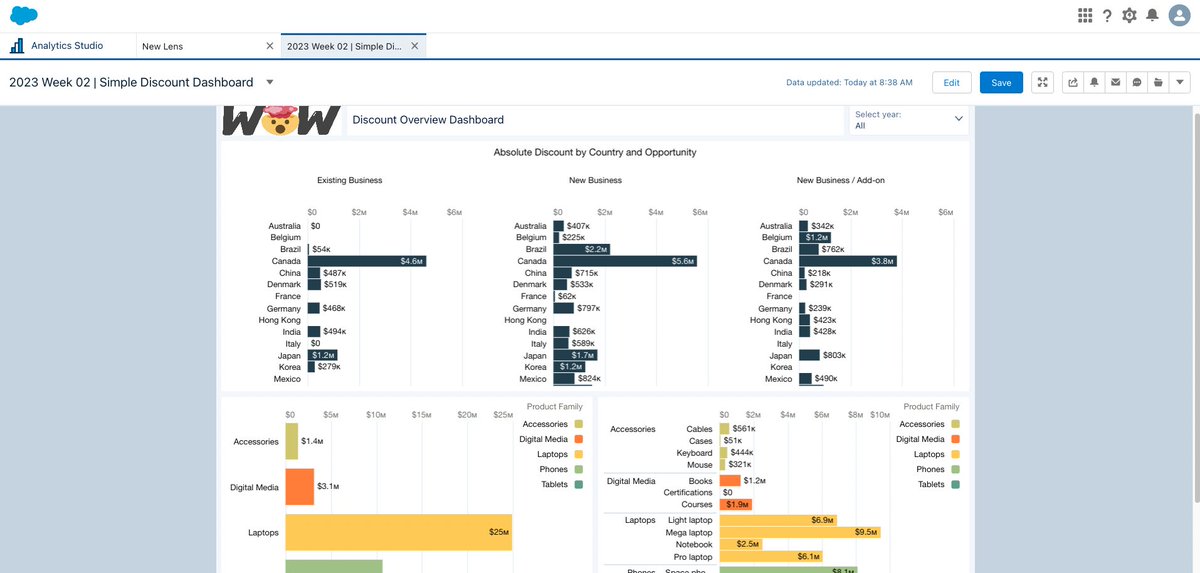Click Laptops swatch in left chart legend

pyautogui.click(x=578, y=454)
